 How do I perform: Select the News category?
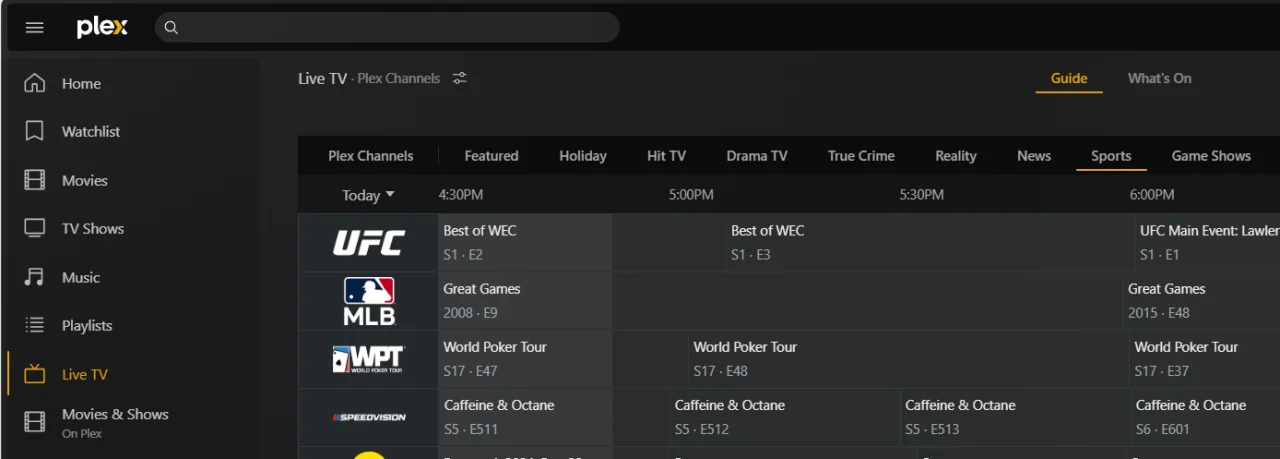click(x=1034, y=155)
